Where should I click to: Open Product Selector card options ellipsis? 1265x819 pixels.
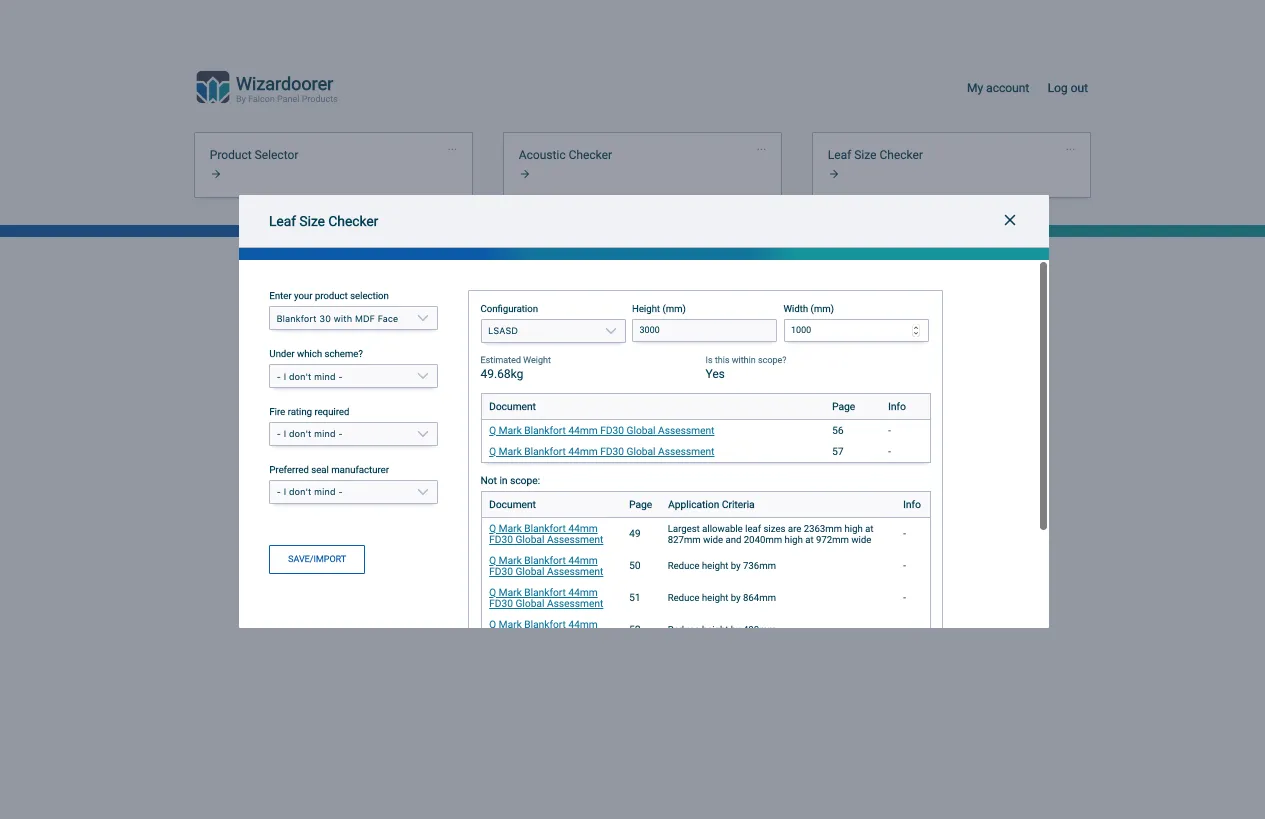(x=452, y=149)
